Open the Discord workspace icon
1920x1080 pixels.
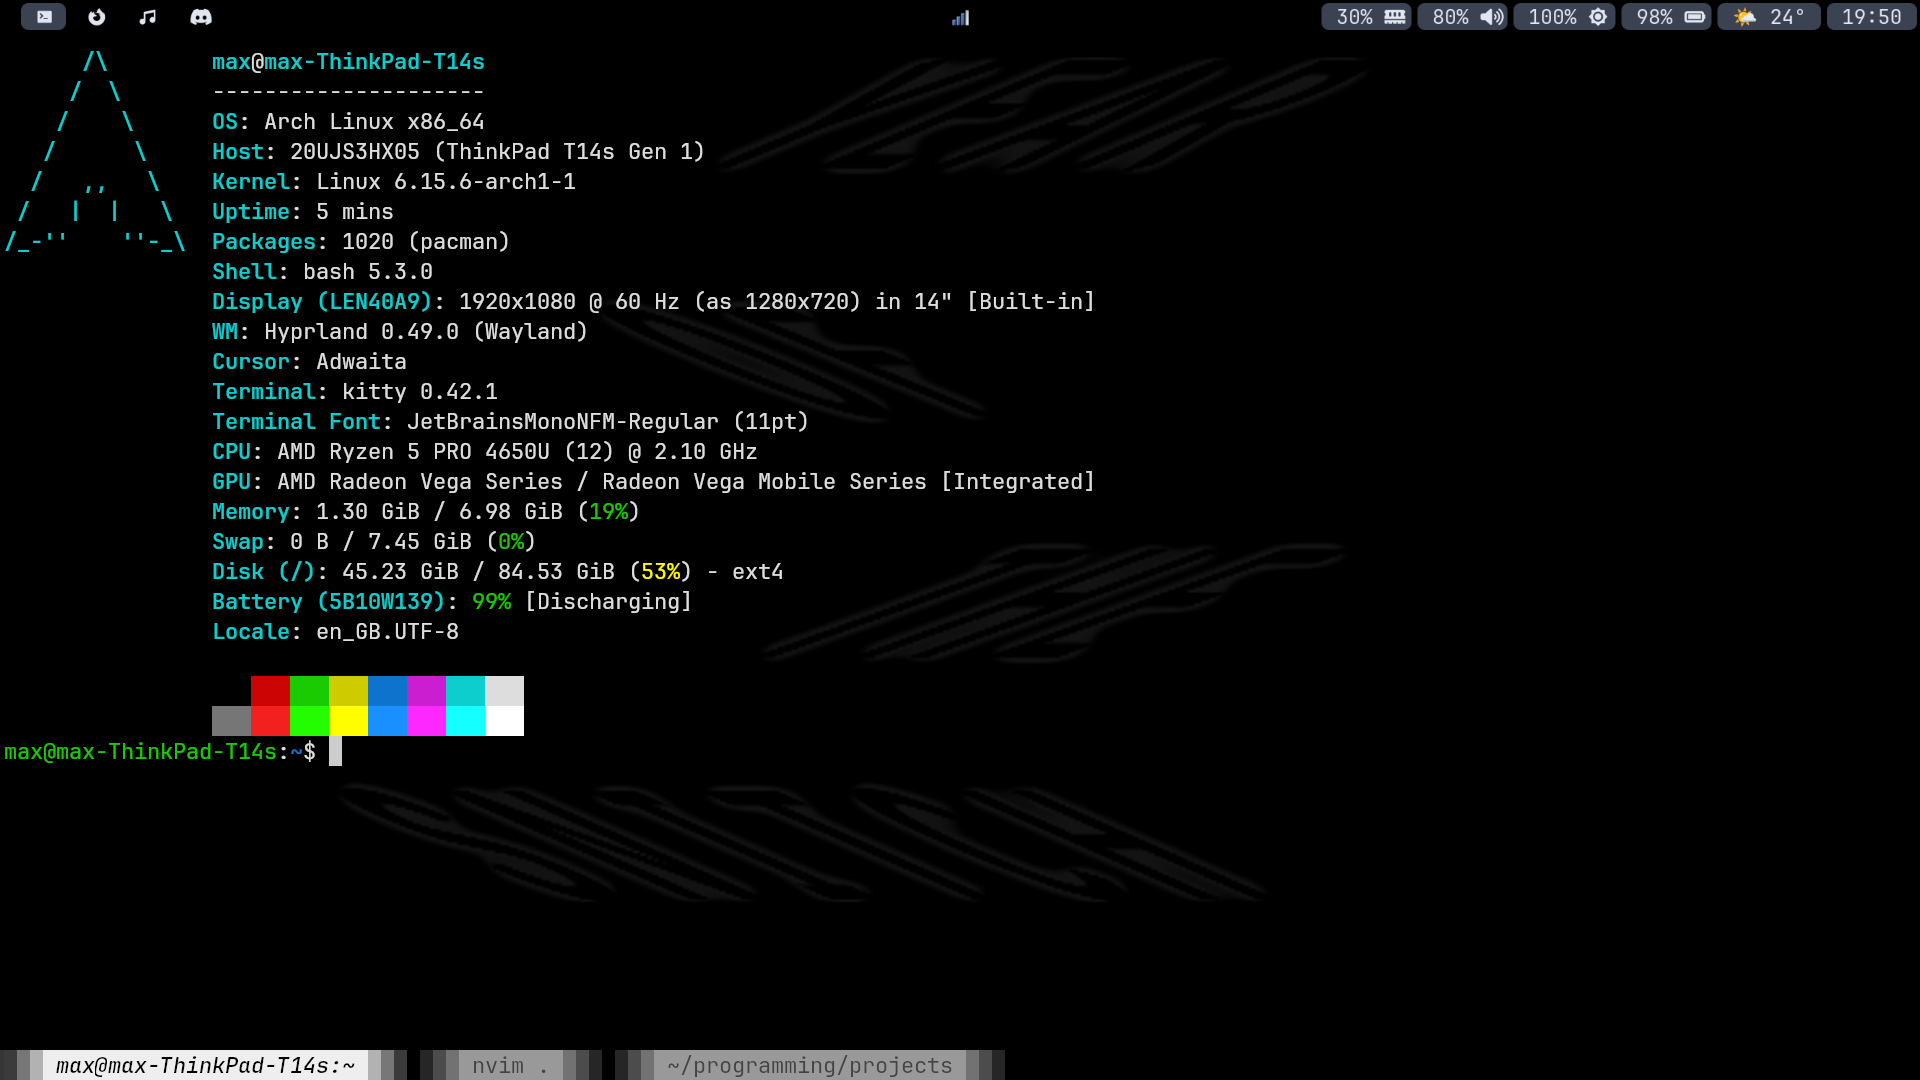(x=201, y=17)
